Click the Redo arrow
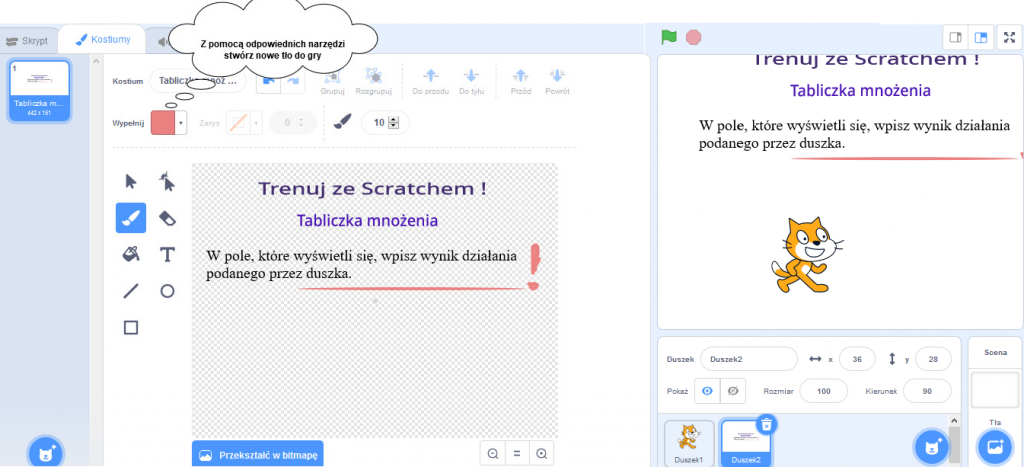This screenshot has width=1024, height=467. click(292, 80)
